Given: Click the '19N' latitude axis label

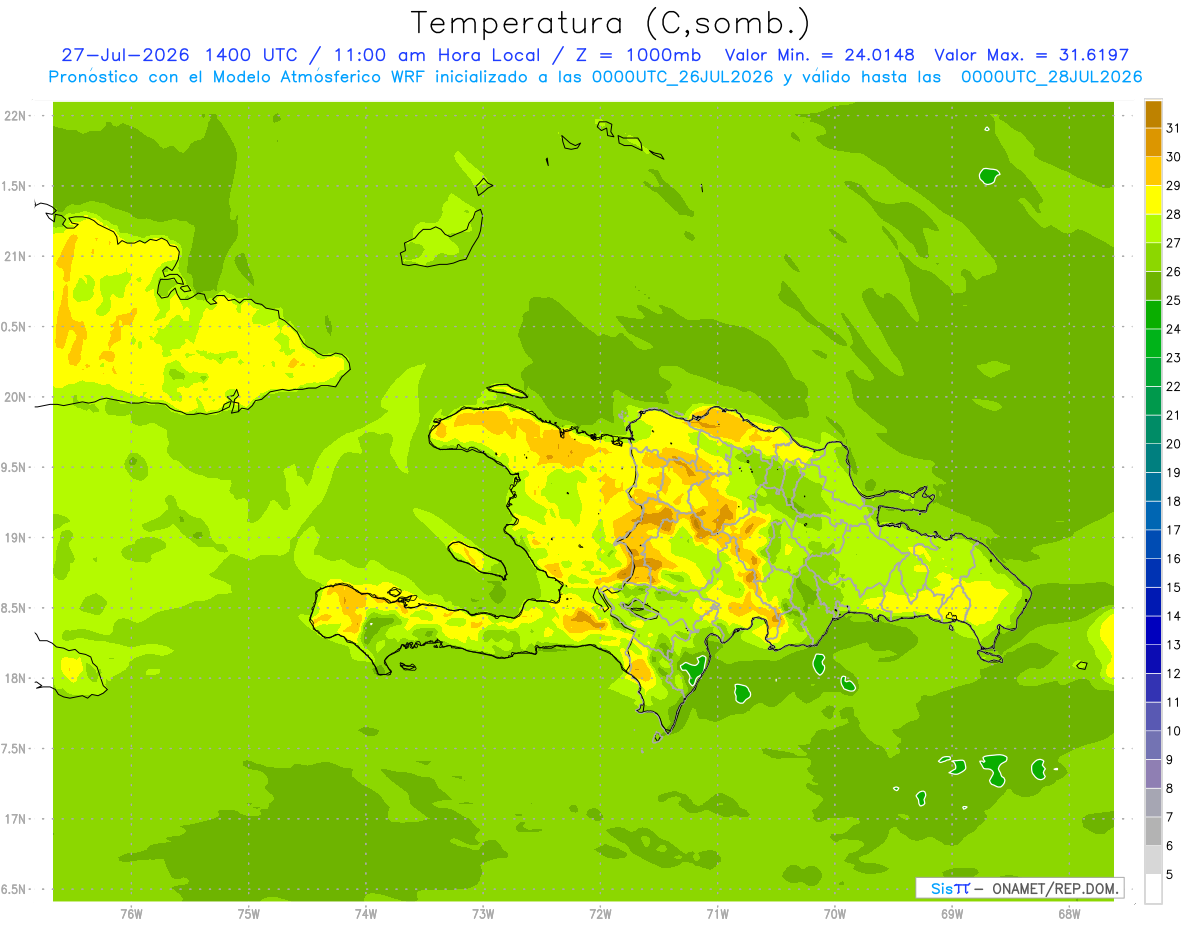Looking at the screenshot, I should pos(17,538).
